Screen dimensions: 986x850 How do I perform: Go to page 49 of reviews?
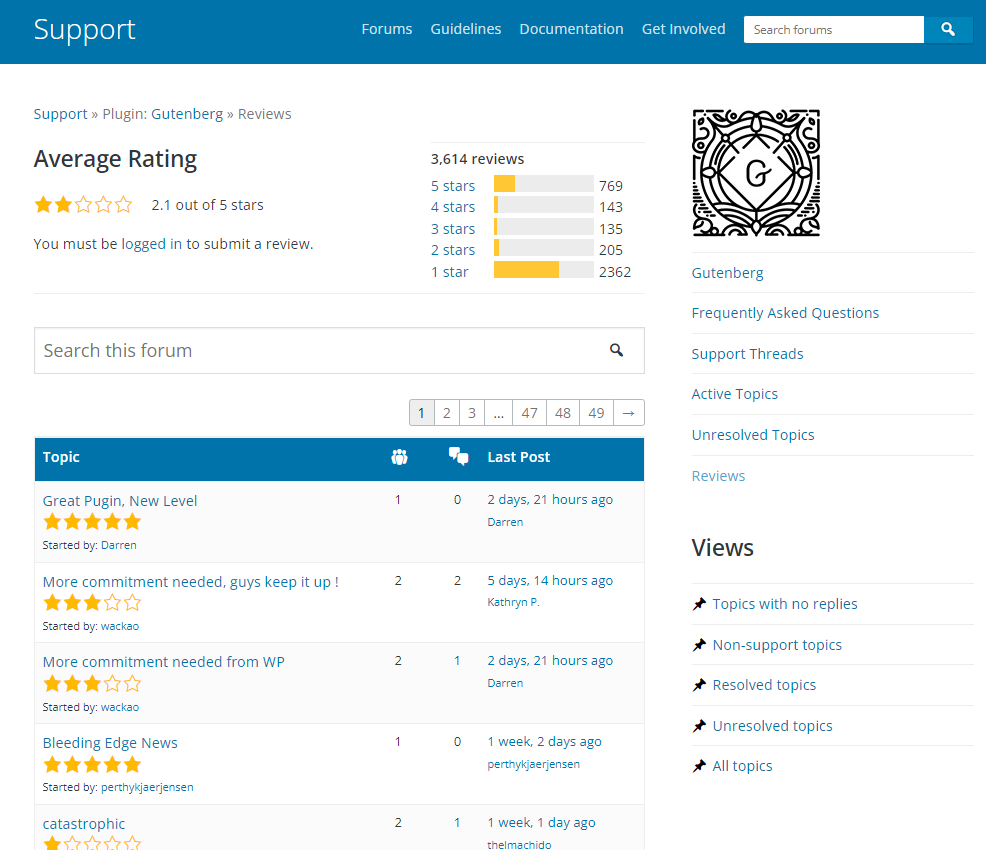pos(596,413)
